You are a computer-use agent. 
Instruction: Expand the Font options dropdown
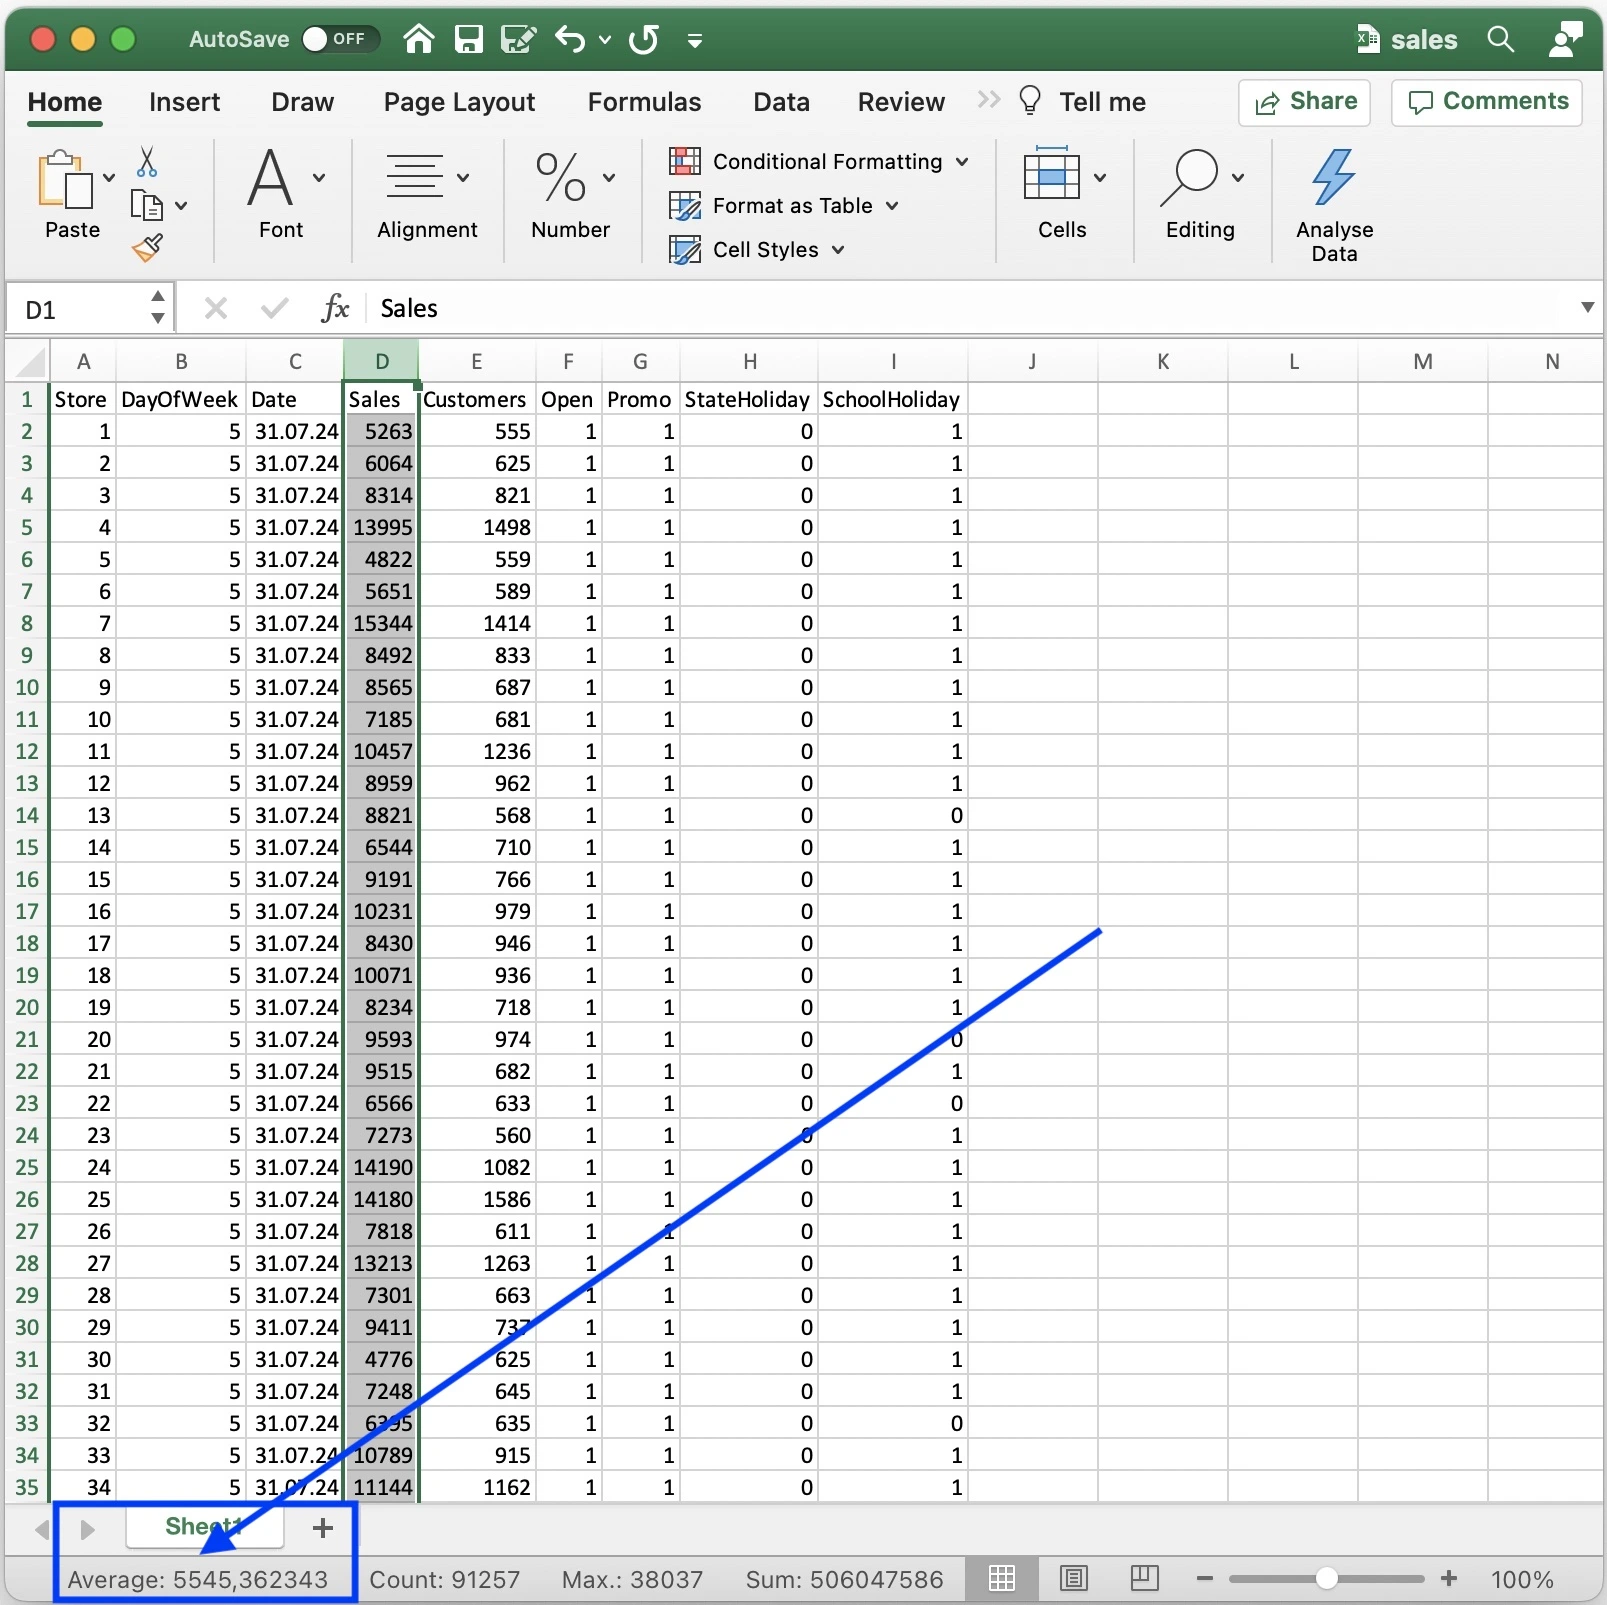click(x=320, y=177)
